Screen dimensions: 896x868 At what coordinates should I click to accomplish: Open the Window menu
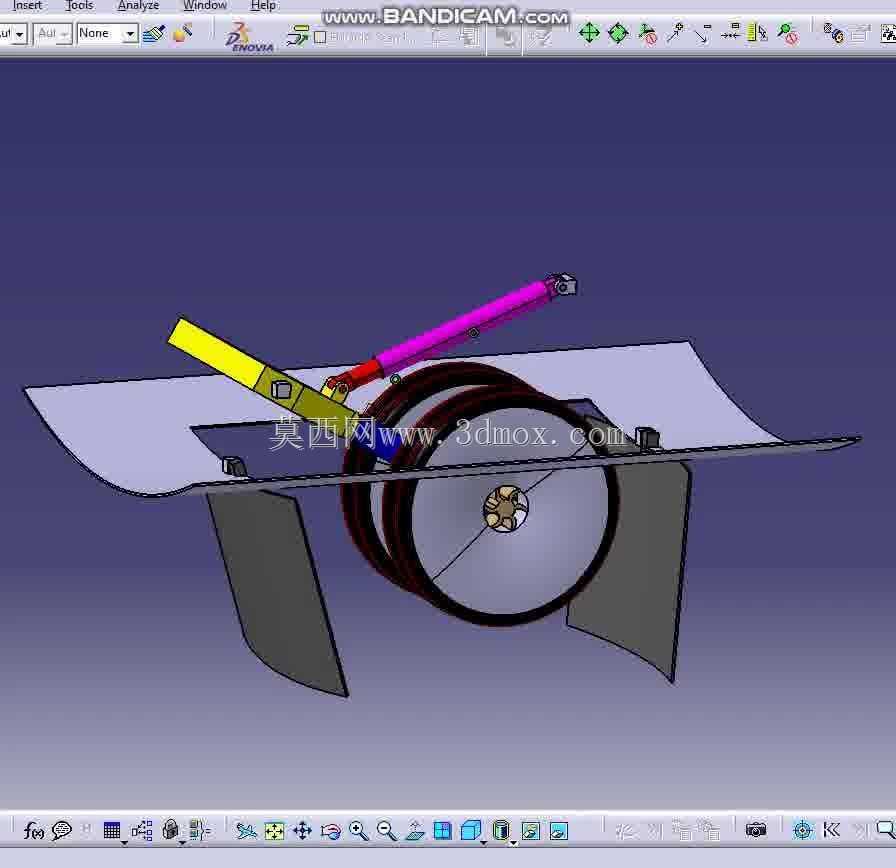pos(205,5)
